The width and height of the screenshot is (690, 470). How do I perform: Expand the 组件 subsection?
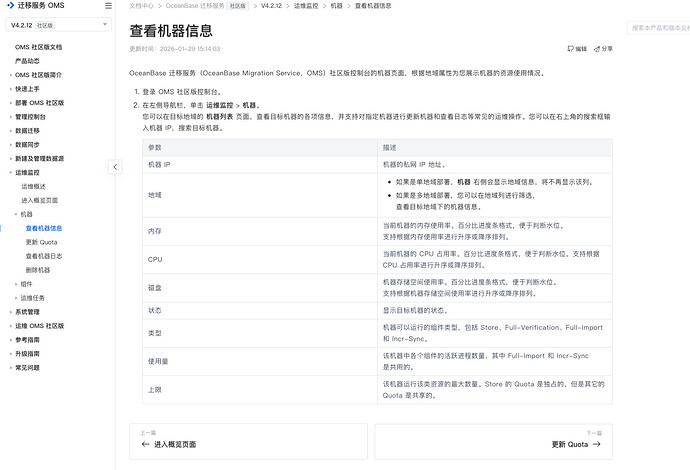[16, 283]
